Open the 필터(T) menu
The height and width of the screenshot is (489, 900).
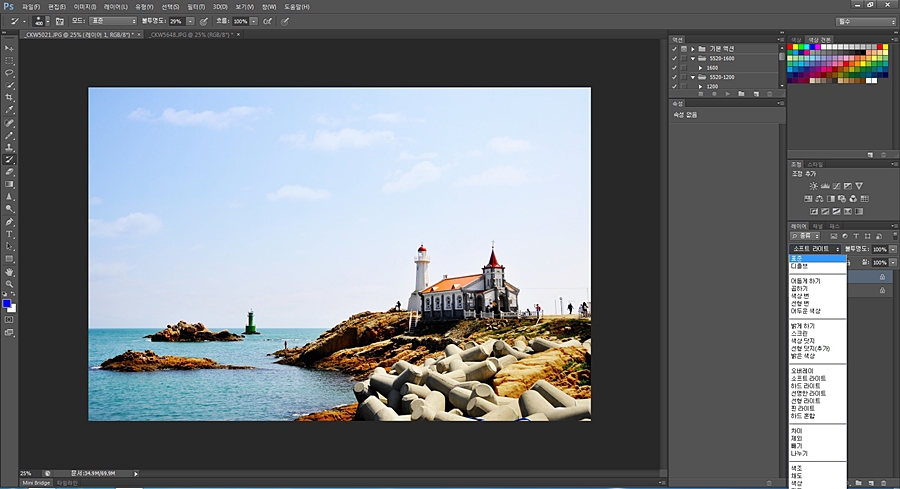click(196, 7)
